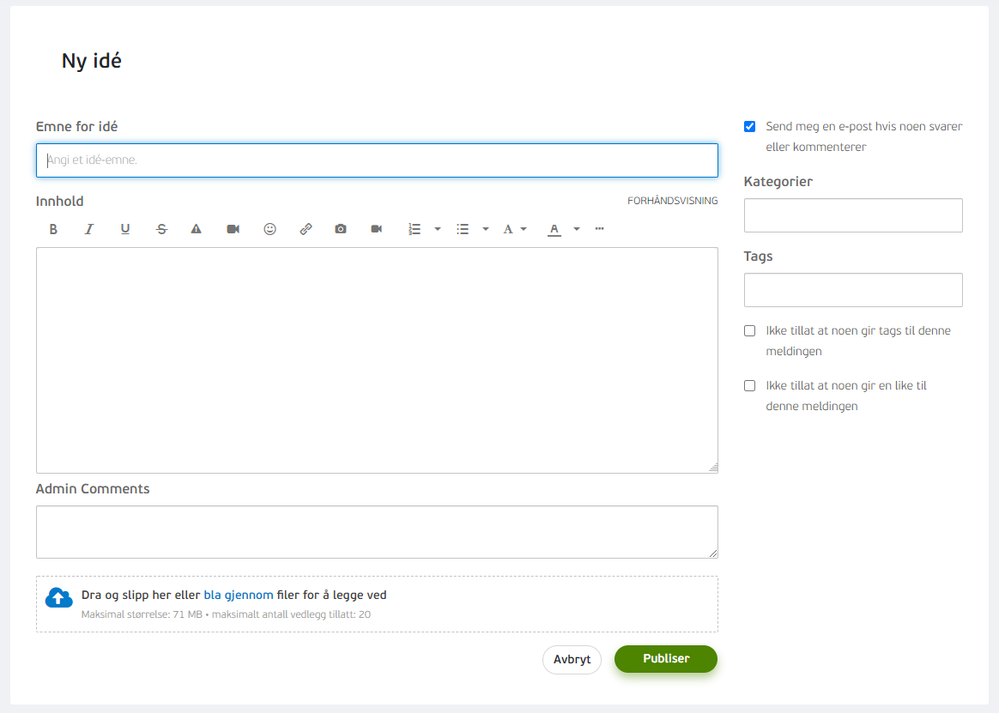Apply strikethrough formatting
999x713 pixels.
point(161,229)
